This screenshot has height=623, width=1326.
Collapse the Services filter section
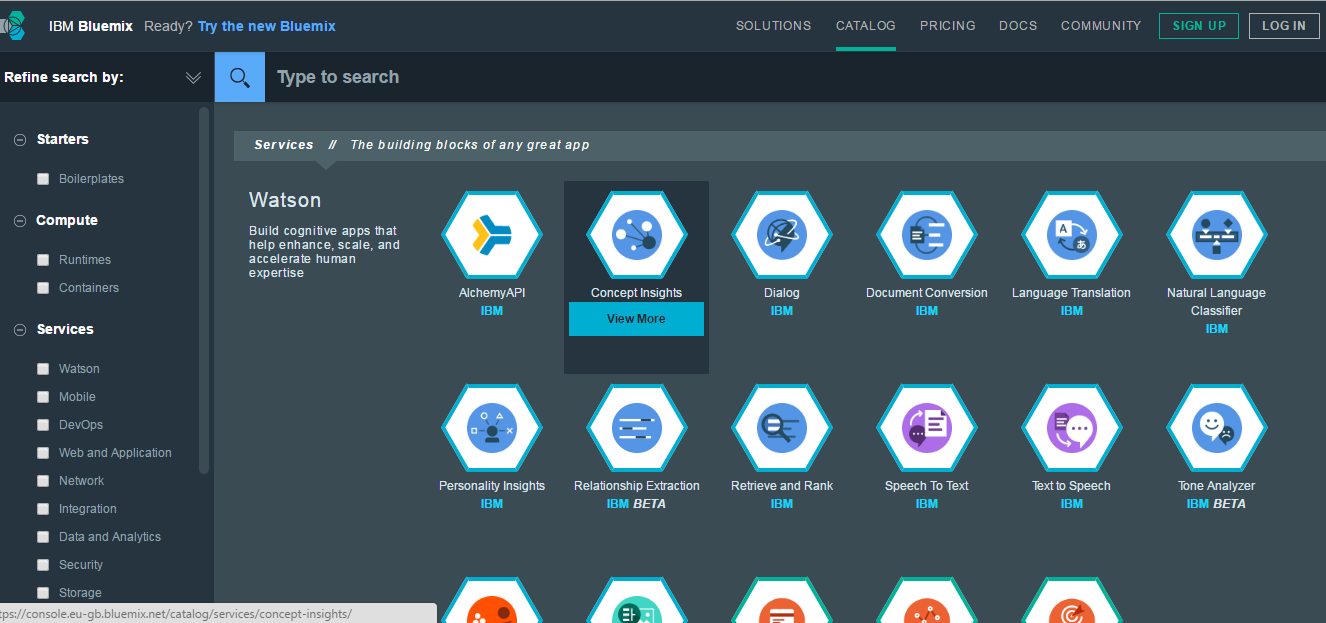[19, 330]
